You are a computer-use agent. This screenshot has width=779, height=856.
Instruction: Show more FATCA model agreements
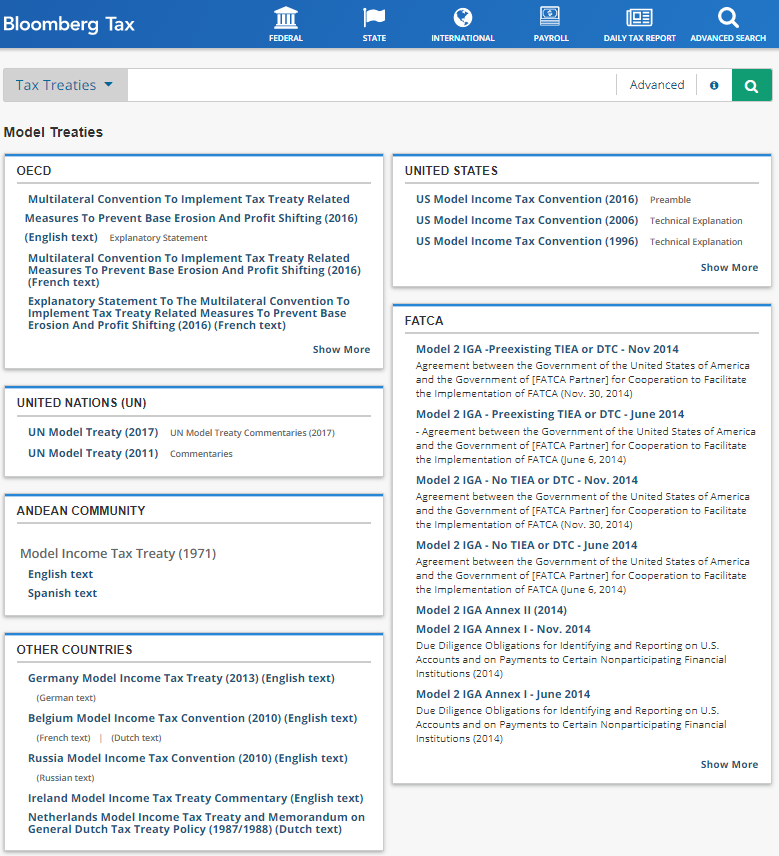click(x=729, y=764)
